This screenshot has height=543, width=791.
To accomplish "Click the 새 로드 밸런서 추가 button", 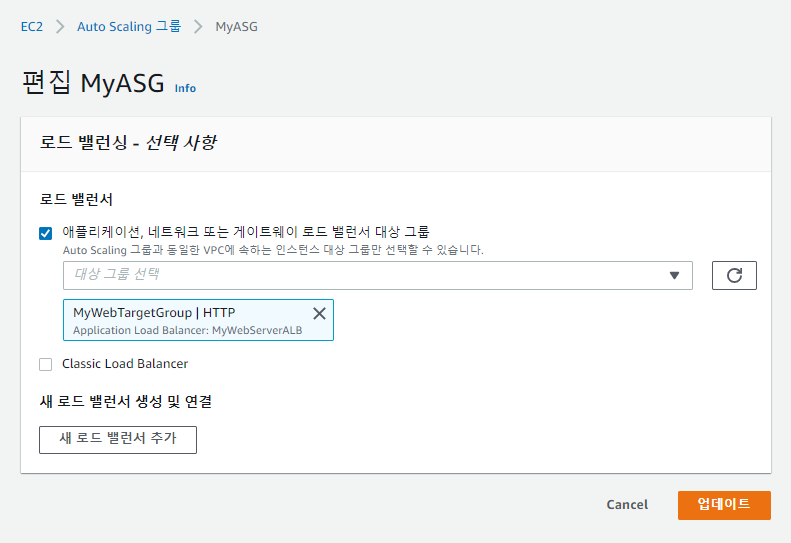I will 118,440.
